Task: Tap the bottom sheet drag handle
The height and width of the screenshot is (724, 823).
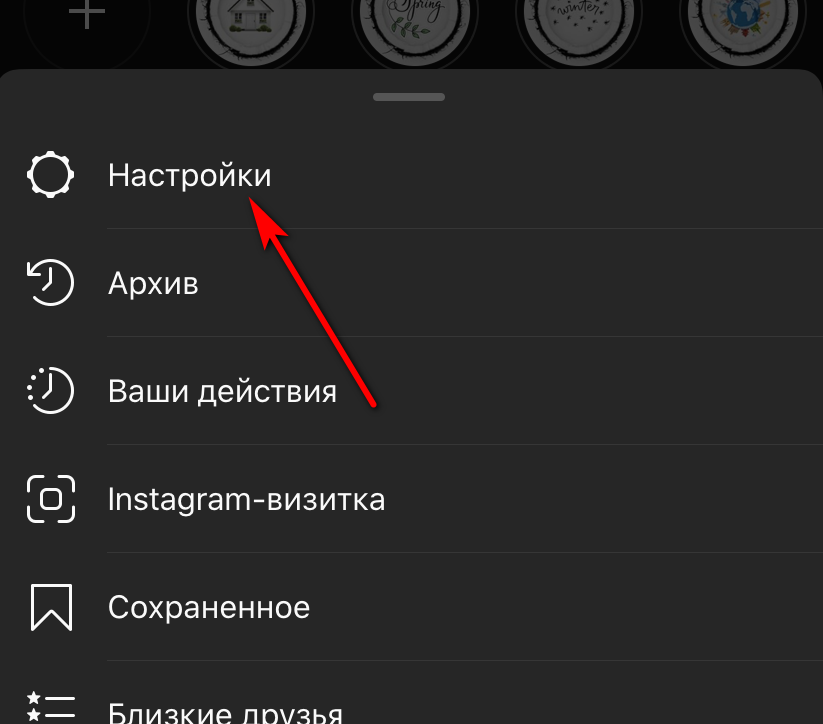Action: click(x=409, y=97)
